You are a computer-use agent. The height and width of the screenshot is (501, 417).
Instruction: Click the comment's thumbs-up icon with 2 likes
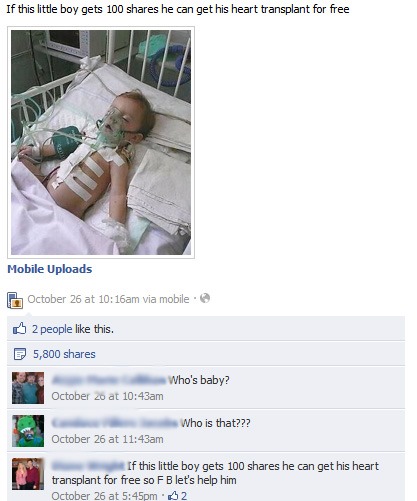coord(173,496)
